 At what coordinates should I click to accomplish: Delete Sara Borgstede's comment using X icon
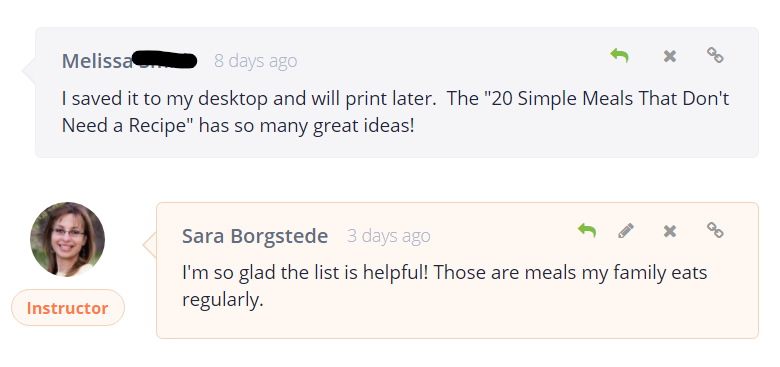click(670, 231)
